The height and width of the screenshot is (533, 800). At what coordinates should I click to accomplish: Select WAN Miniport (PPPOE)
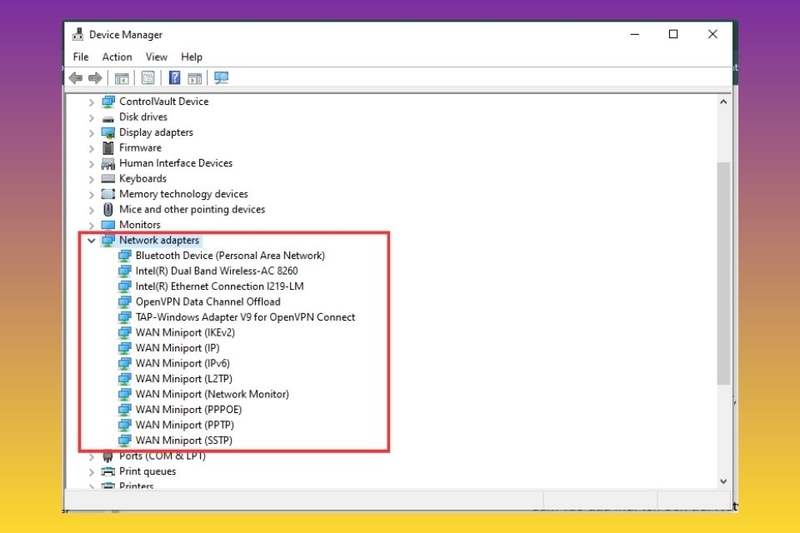[188, 409]
